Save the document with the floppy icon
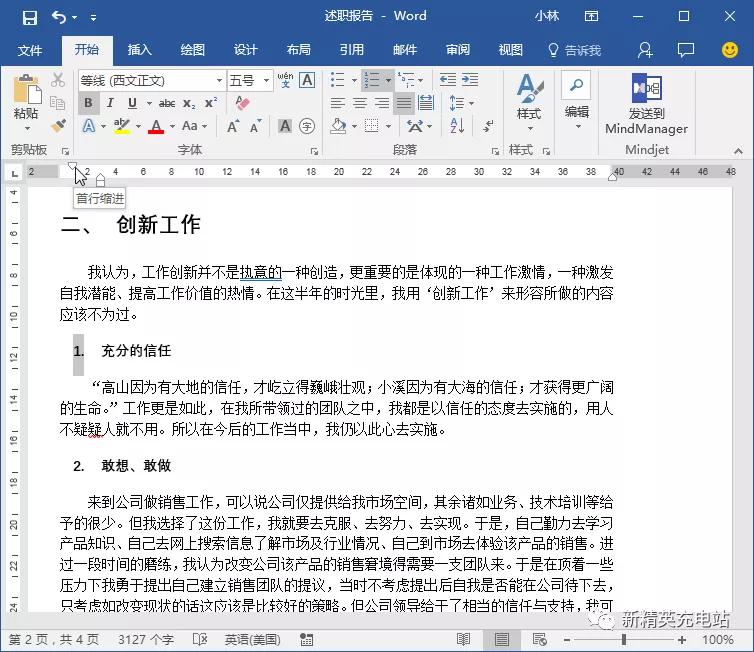Viewport: 754px width, 652px height. (30, 18)
